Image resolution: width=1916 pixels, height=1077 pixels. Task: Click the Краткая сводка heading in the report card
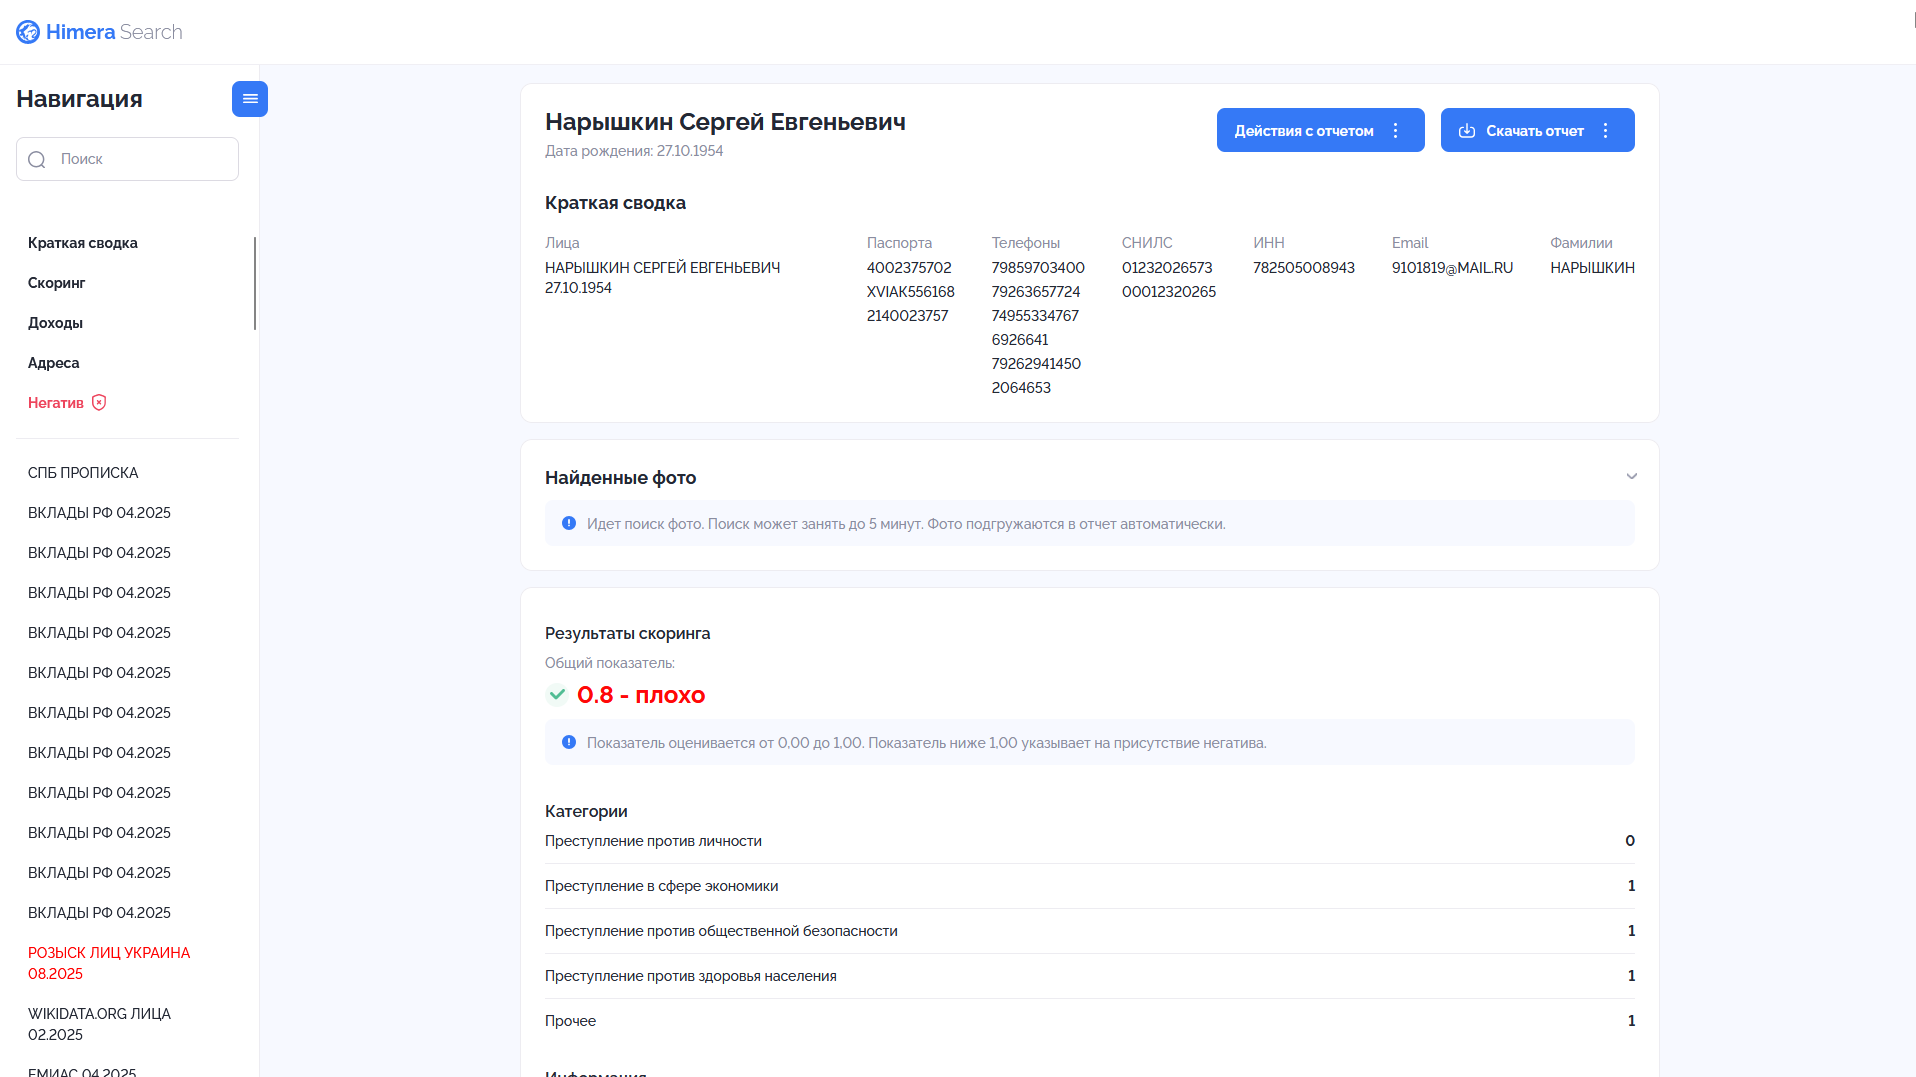point(615,203)
